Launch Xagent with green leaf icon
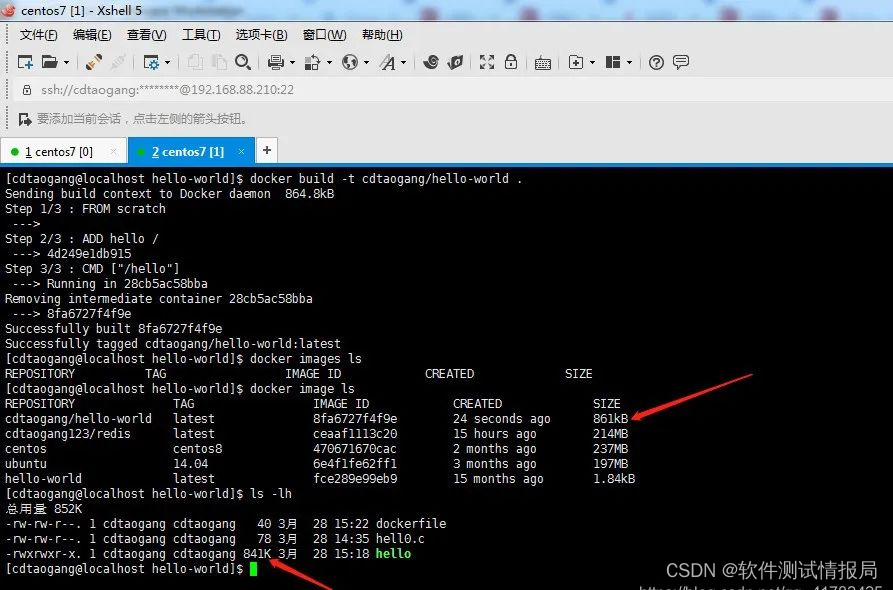Screen dimensions: 893x590 [x=455, y=62]
